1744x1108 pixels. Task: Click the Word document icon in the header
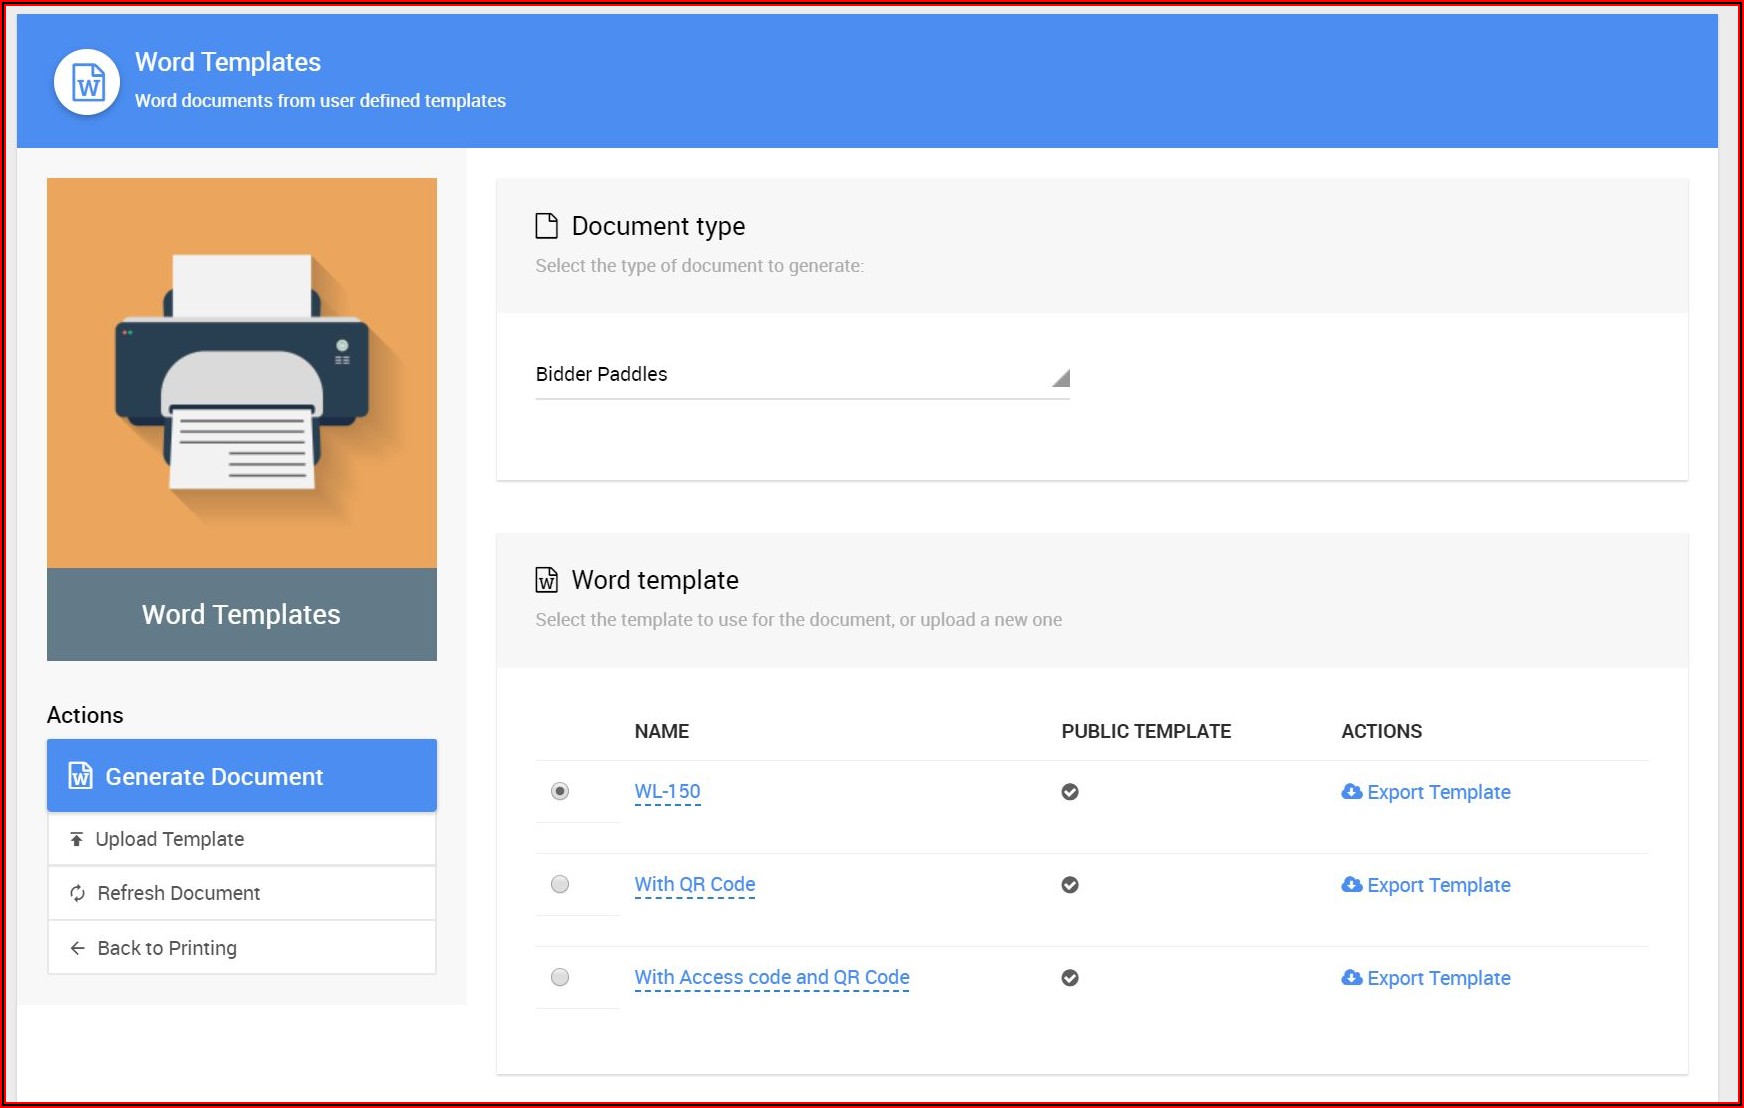[87, 82]
